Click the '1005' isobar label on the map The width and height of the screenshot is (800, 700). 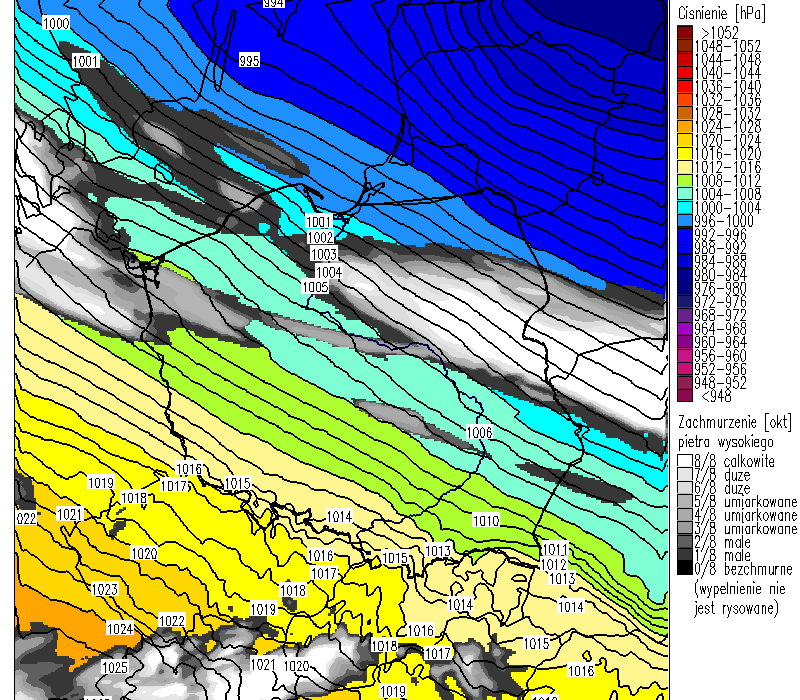[x=315, y=287]
